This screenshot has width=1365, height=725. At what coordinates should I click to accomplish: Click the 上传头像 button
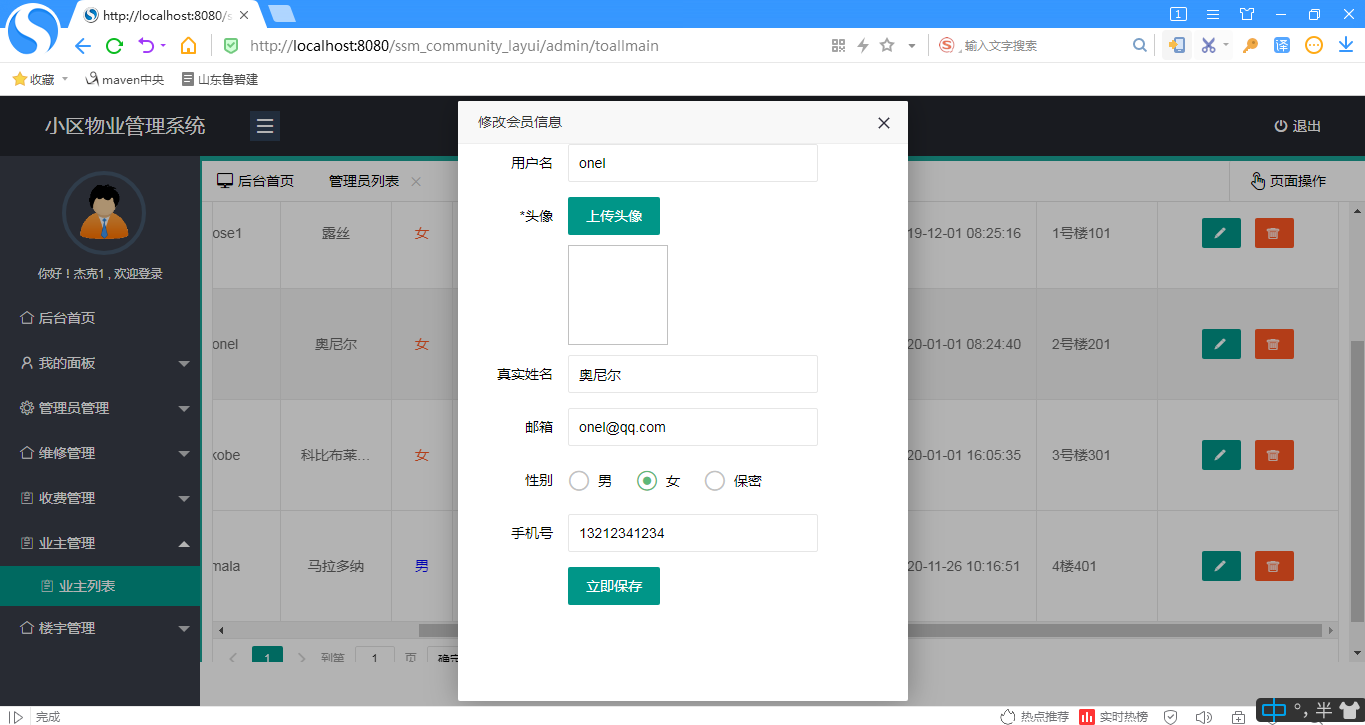point(614,216)
